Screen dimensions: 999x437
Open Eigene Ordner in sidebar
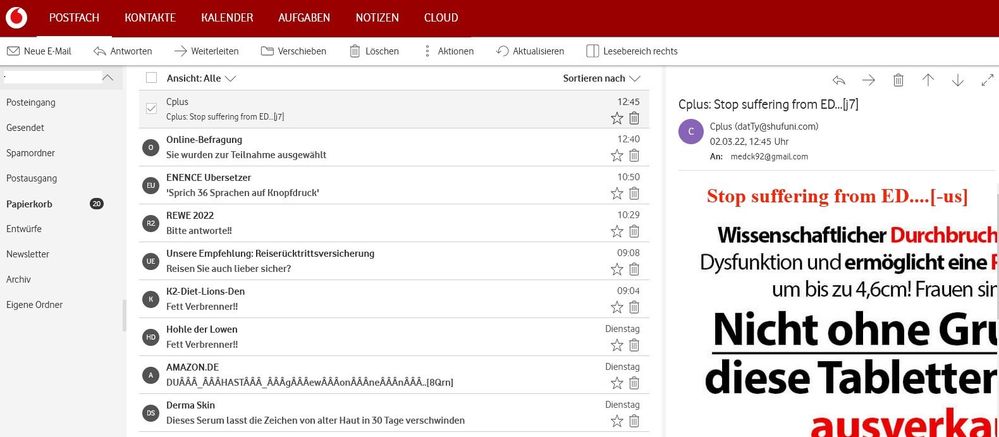point(34,304)
